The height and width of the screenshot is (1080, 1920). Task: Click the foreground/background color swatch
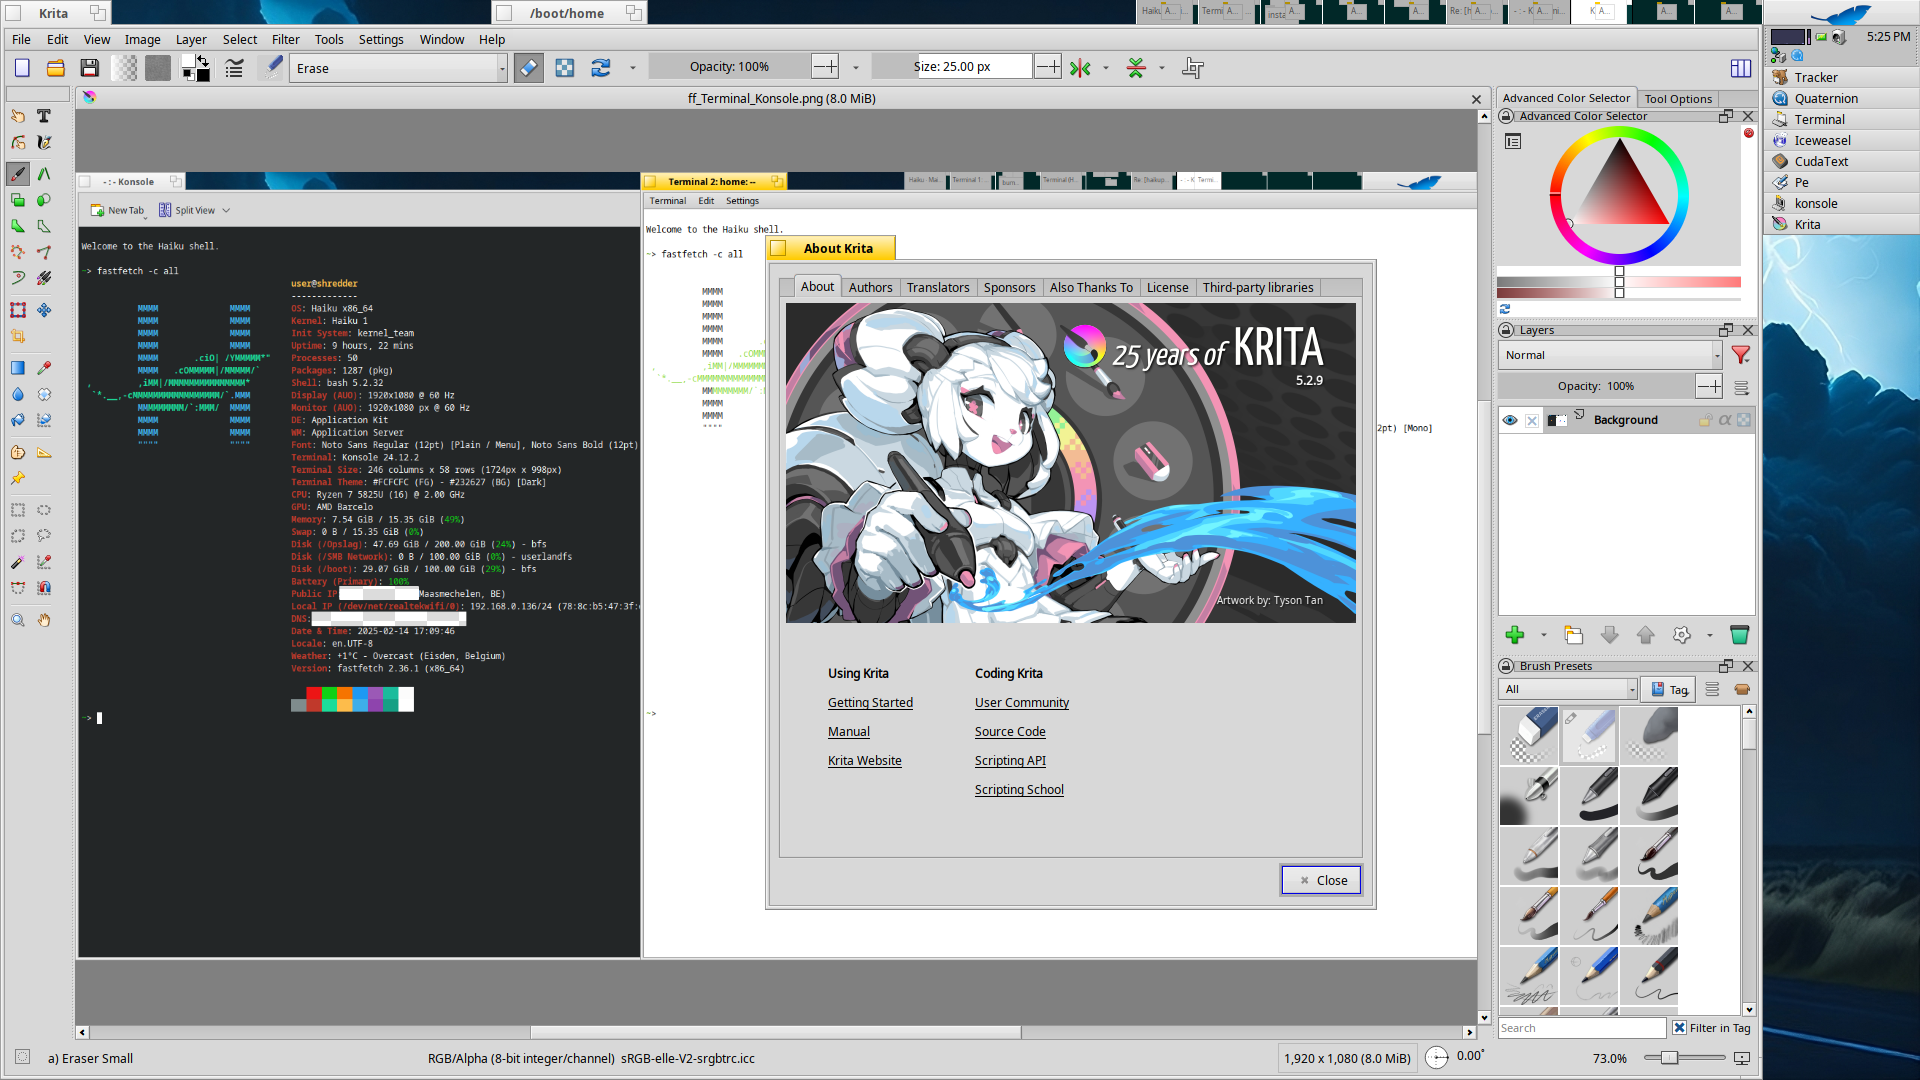196,68
